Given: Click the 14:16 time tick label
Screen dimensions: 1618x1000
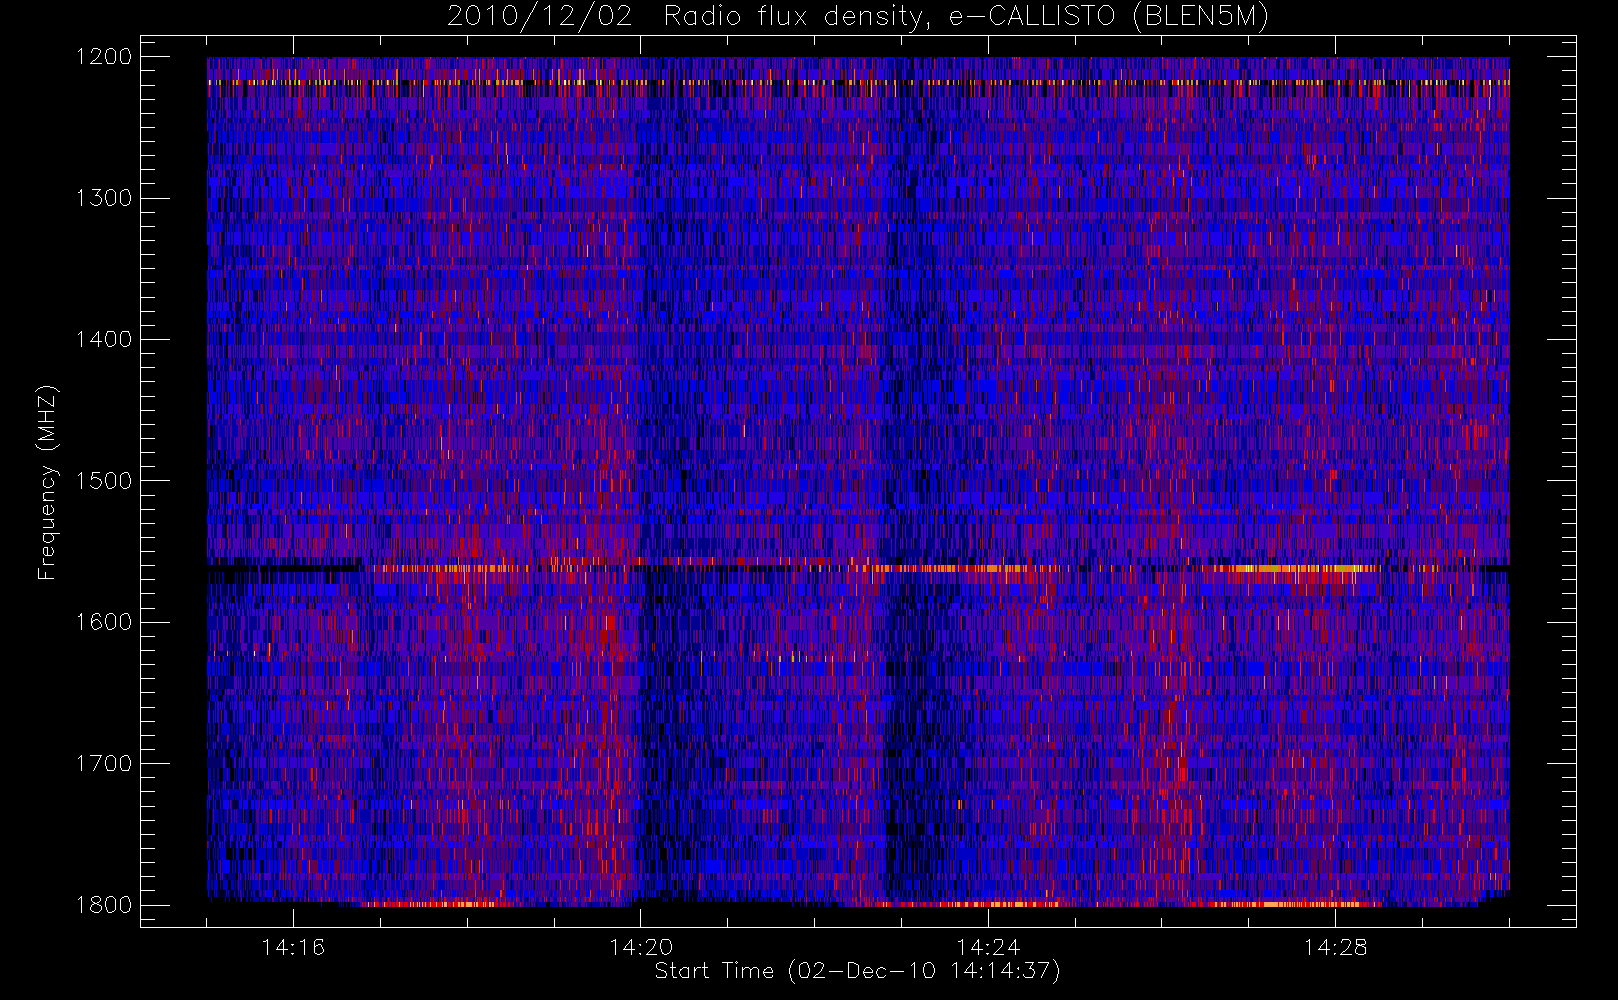Looking at the screenshot, I should click(x=293, y=946).
